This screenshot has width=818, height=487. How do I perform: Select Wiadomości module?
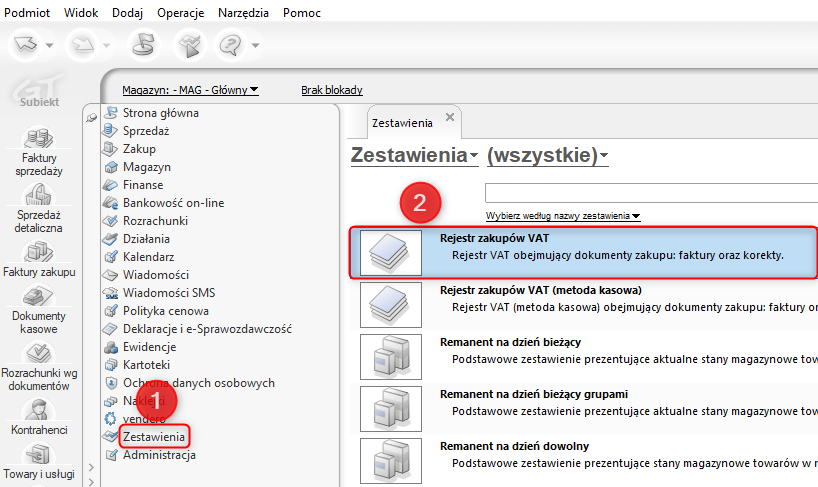[155, 275]
